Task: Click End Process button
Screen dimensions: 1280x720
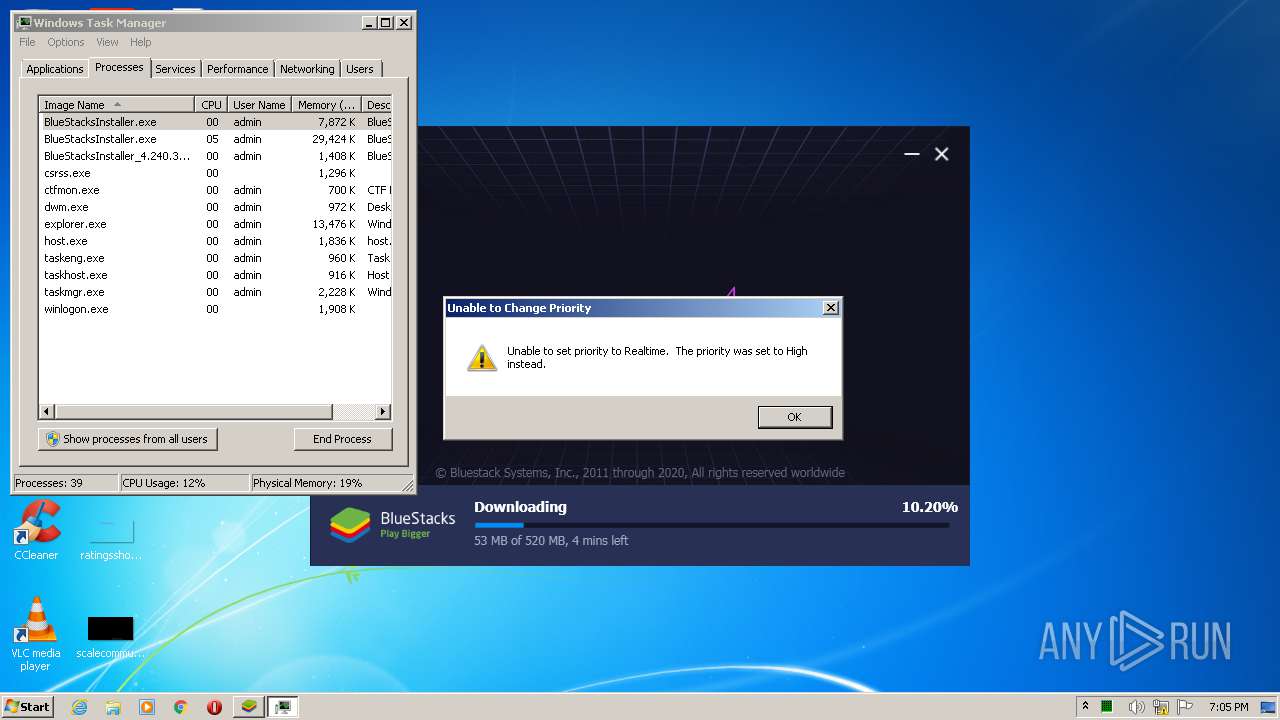Action: (x=343, y=439)
